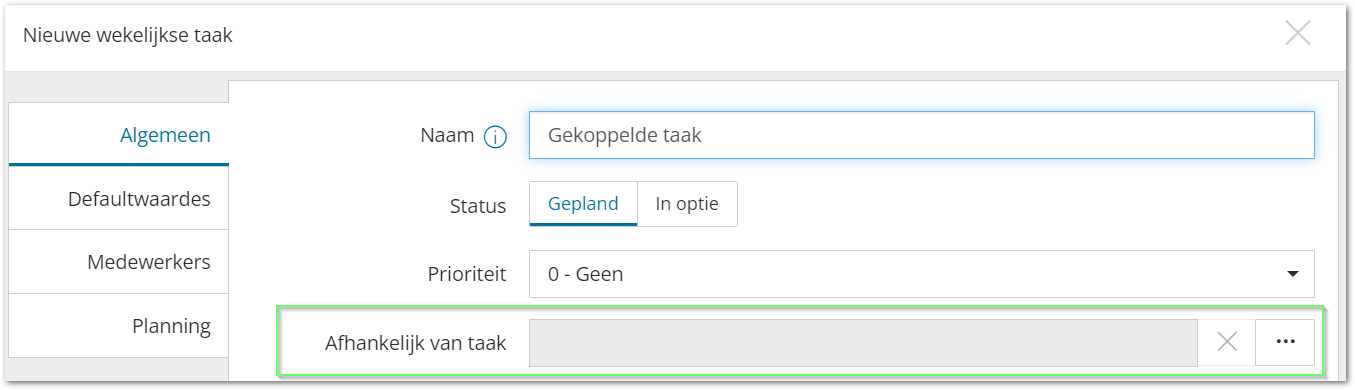Open the '0 - Geen' priority combo box
This screenshot has width=1355, height=390.
[x=921, y=274]
